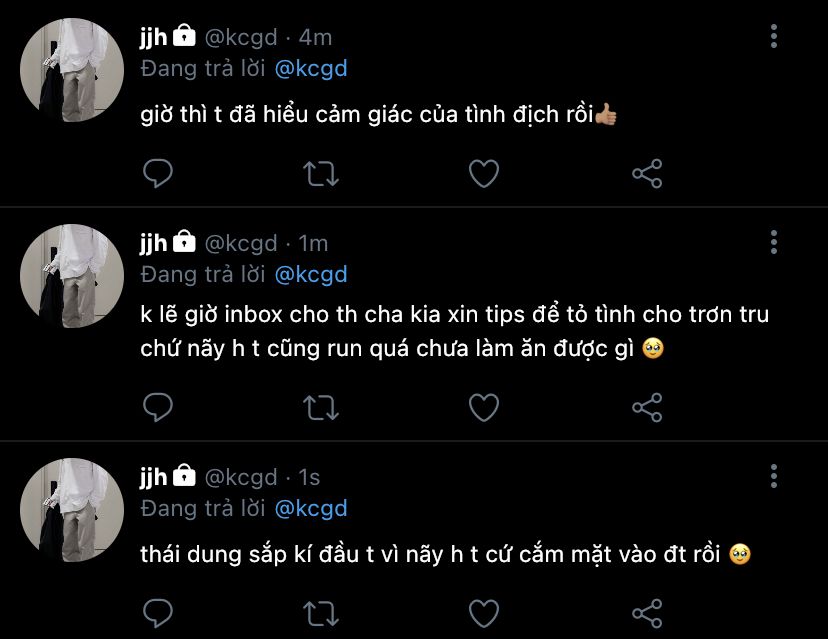828x639 pixels.
Task: Reply to the tweet posted 1s ago
Action: pyautogui.click(x=159, y=611)
